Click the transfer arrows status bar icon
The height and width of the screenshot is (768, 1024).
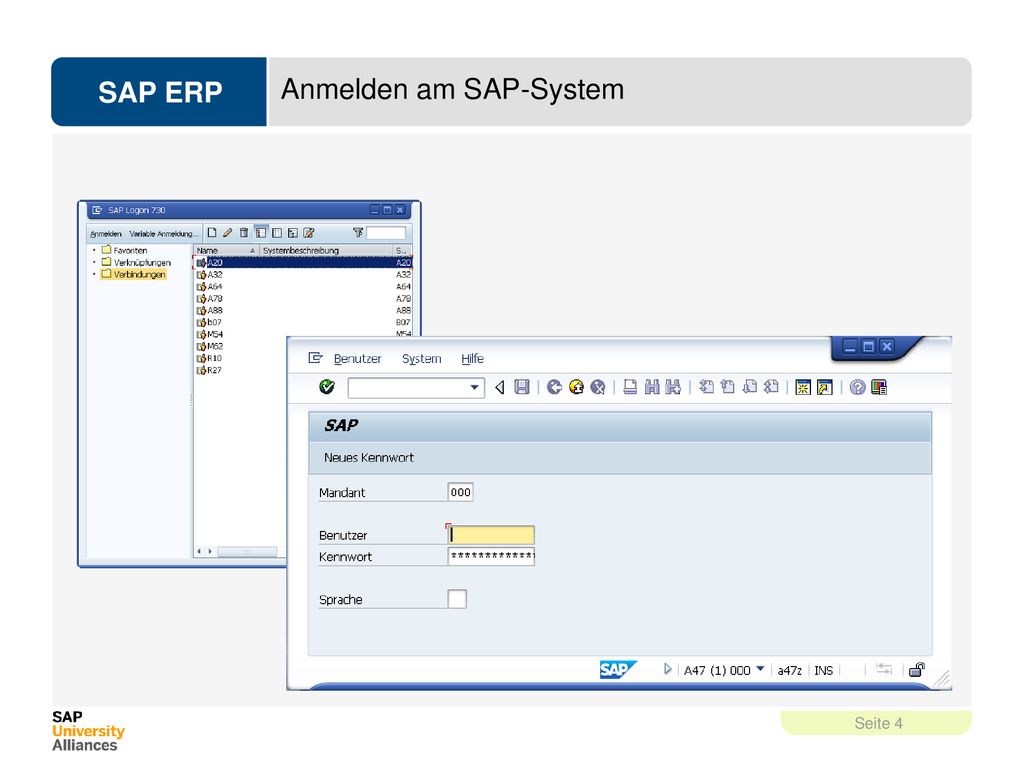click(x=884, y=669)
